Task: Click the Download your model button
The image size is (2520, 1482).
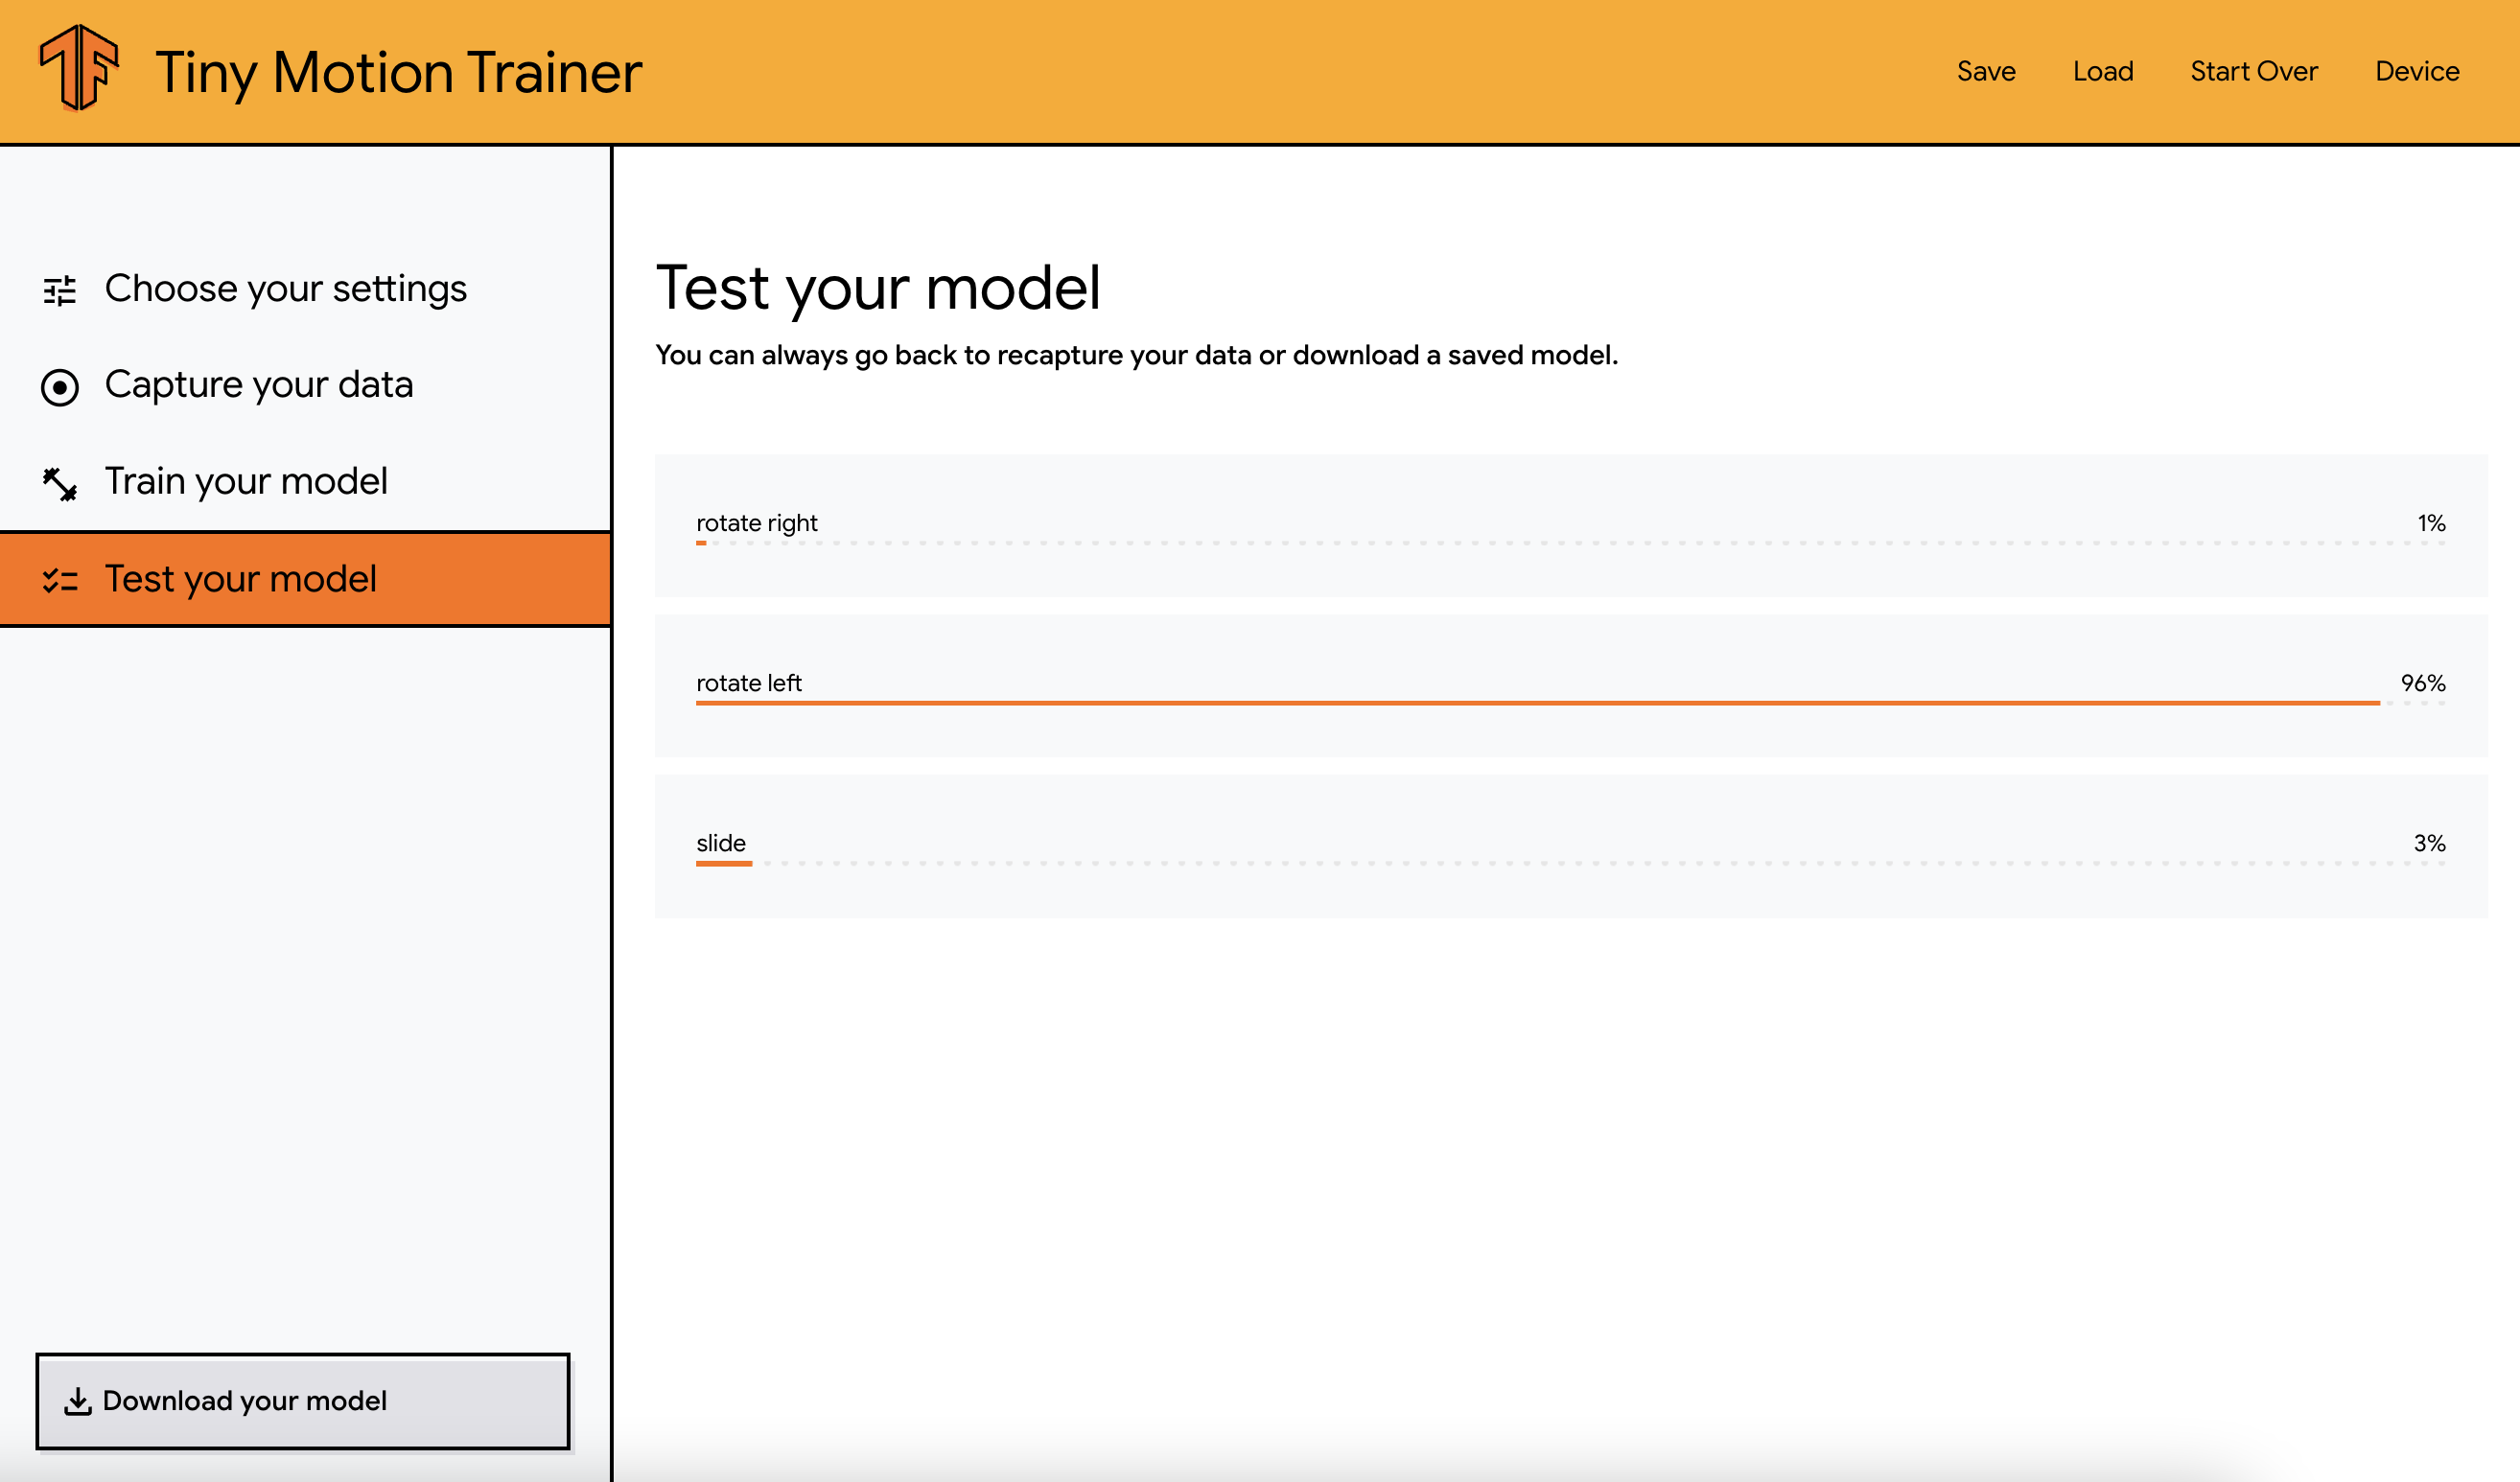Action: pos(302,1399)
